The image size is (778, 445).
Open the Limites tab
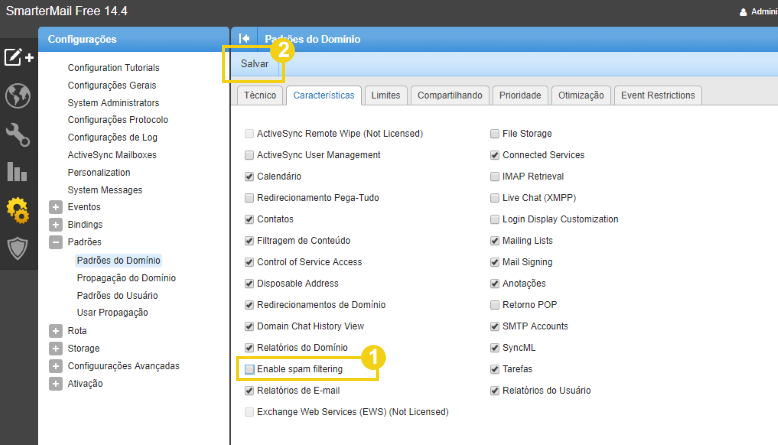(386, 95)
